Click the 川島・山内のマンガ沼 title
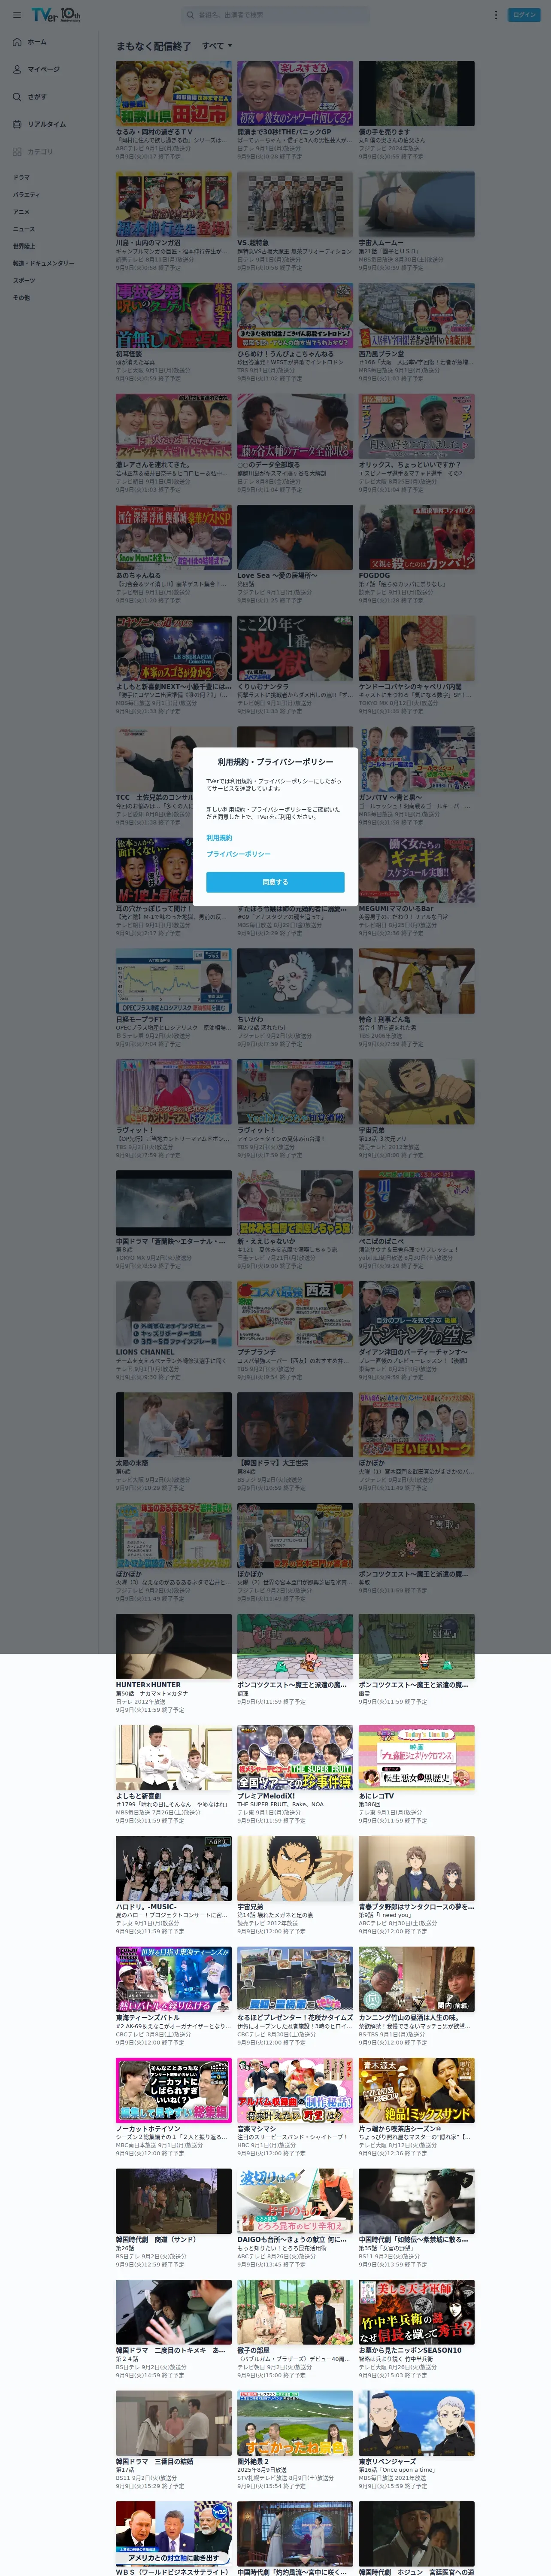This screenshot has width=551, height=2576. tap(148, 242)
